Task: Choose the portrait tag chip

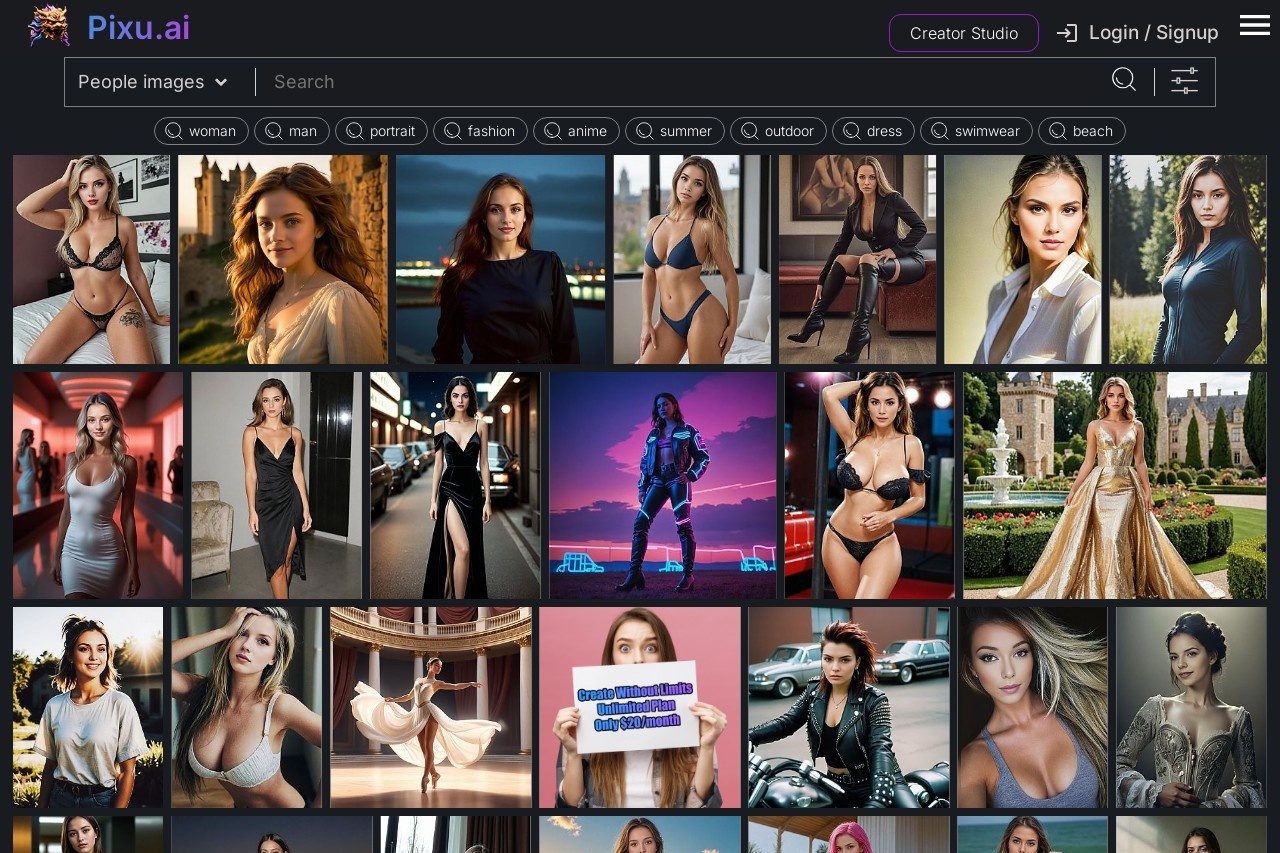Action: point(381,131)
